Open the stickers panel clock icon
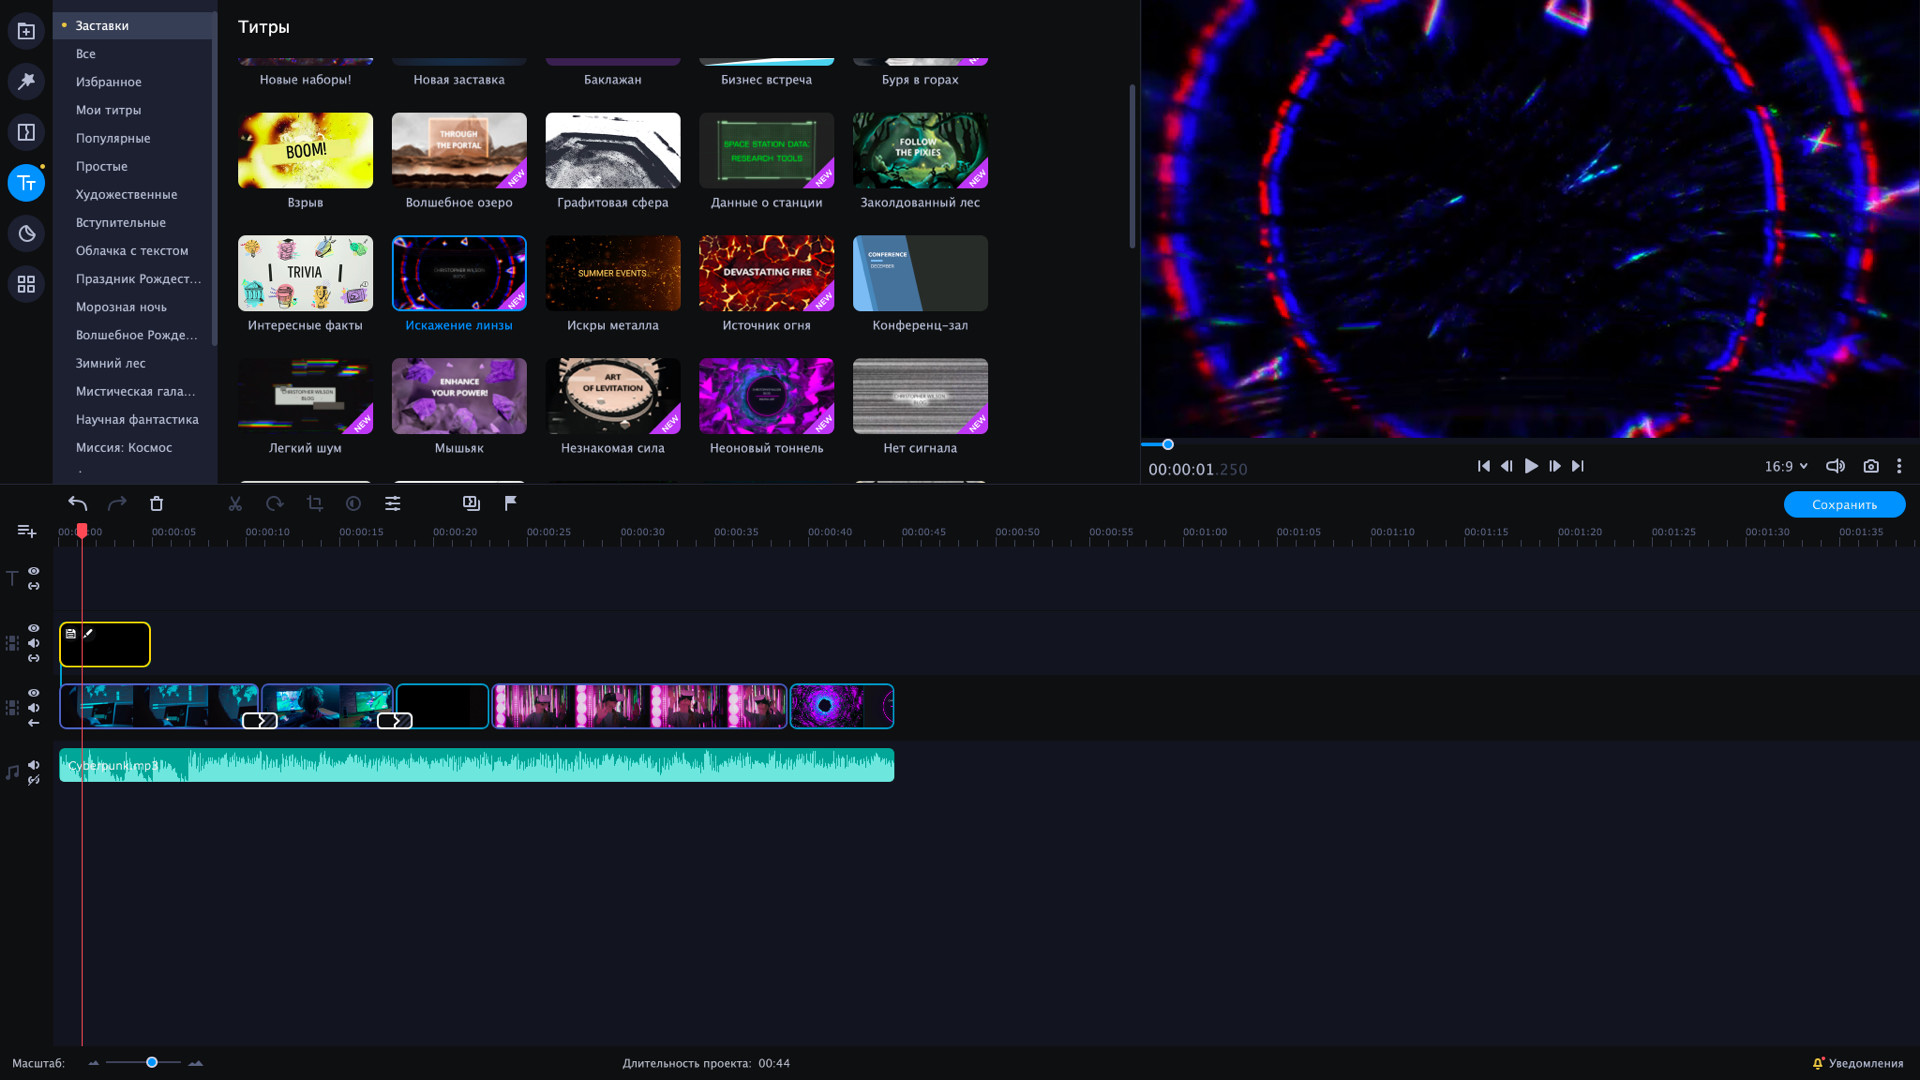Viewport: 1920px width, 1080px height. click(26, 233)
